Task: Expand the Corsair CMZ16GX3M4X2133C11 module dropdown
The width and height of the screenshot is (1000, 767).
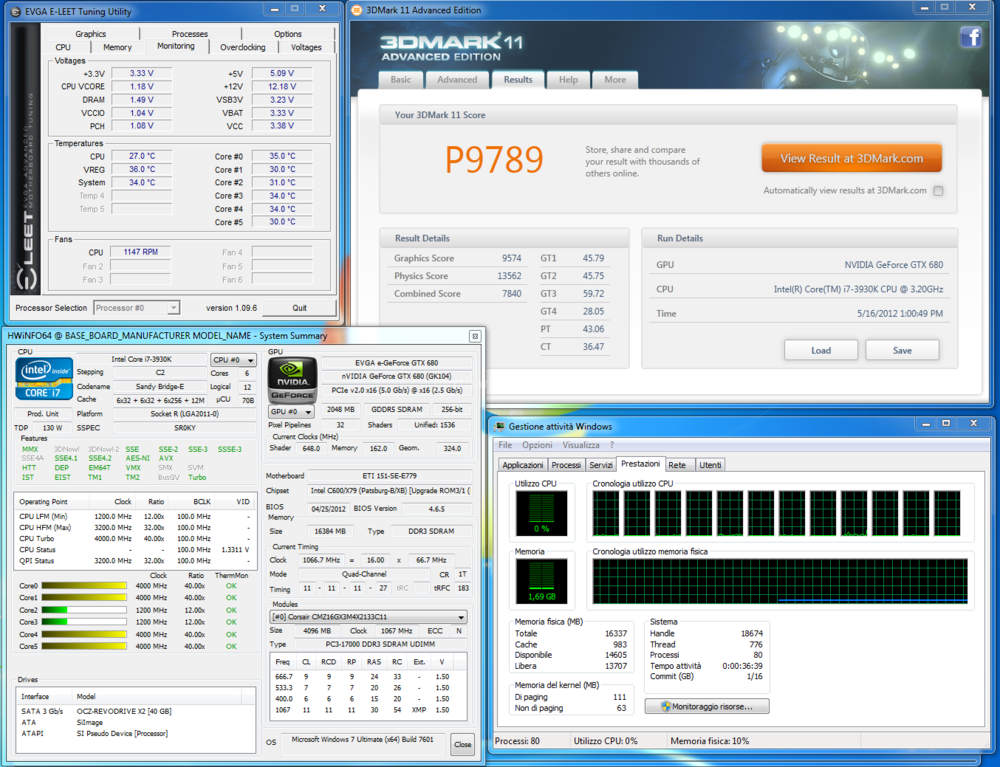Action: [369, 617]
